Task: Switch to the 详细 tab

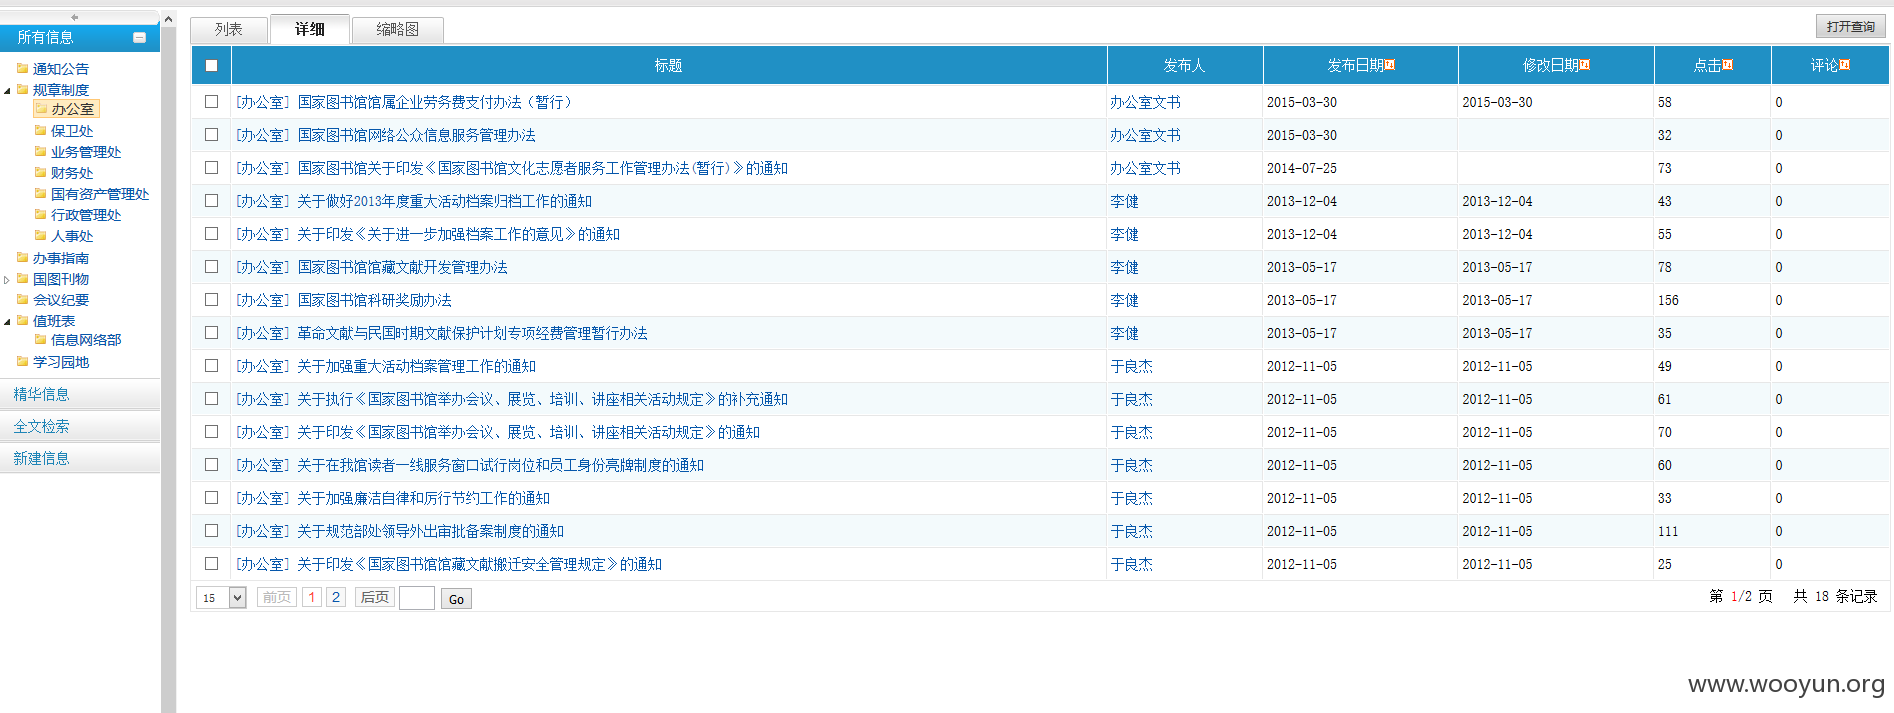Action: pos(310,30)
